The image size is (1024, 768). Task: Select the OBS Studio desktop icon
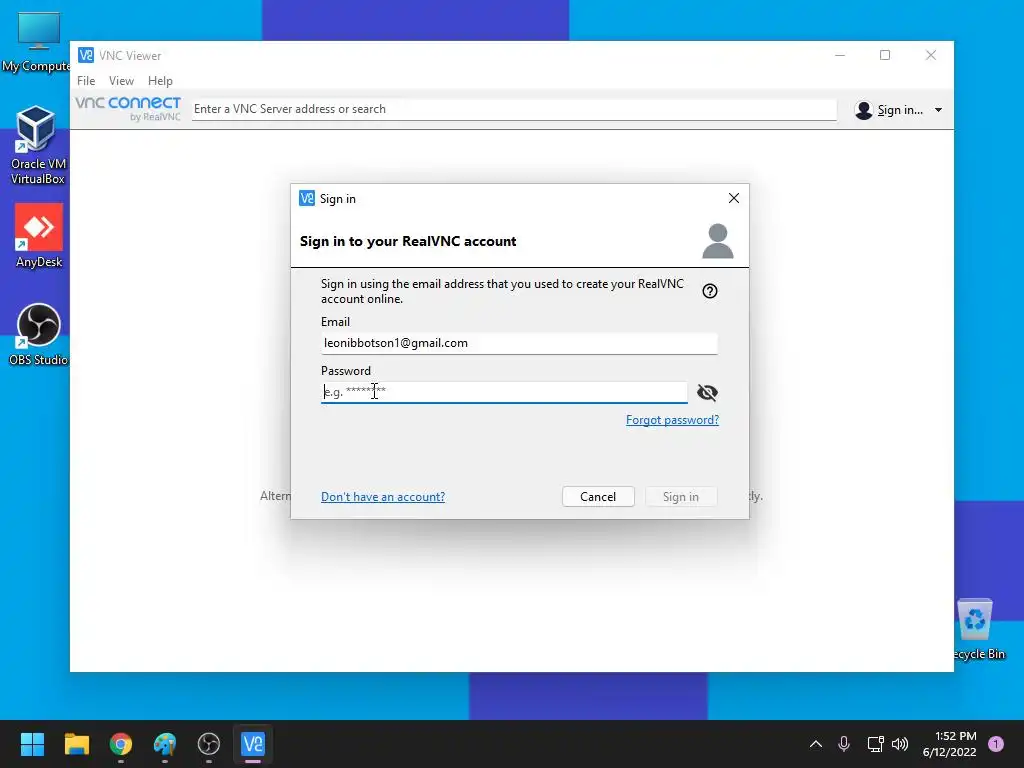coord(38,334)
